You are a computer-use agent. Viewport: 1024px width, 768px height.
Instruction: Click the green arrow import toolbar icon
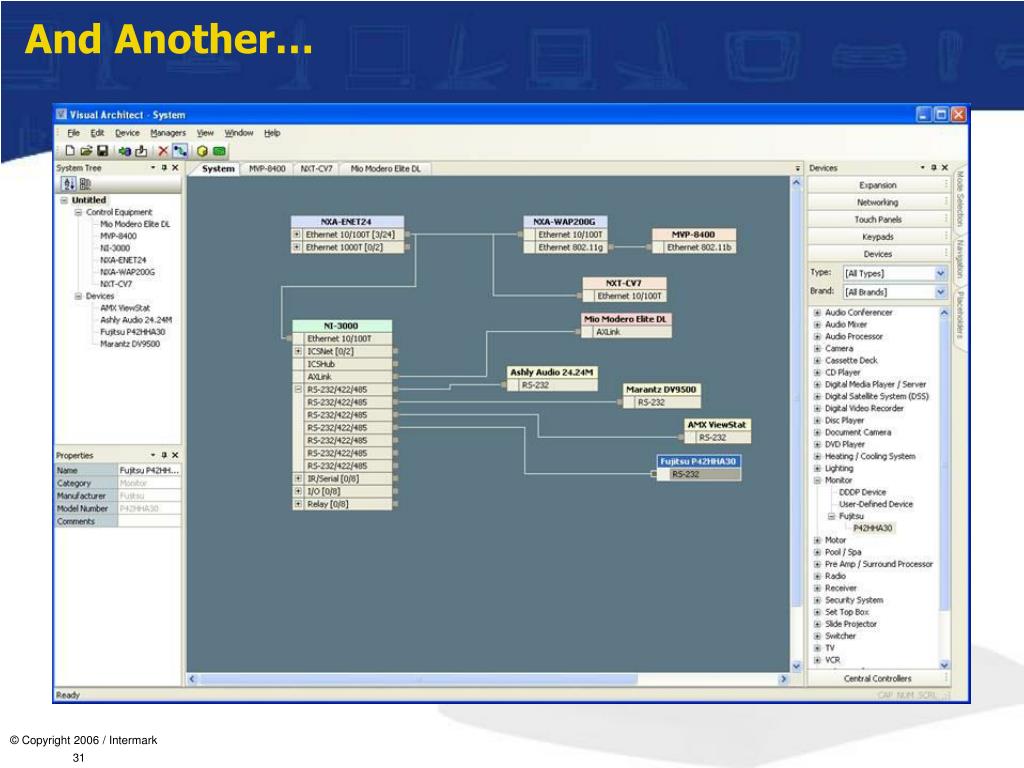tap(124, 151)
